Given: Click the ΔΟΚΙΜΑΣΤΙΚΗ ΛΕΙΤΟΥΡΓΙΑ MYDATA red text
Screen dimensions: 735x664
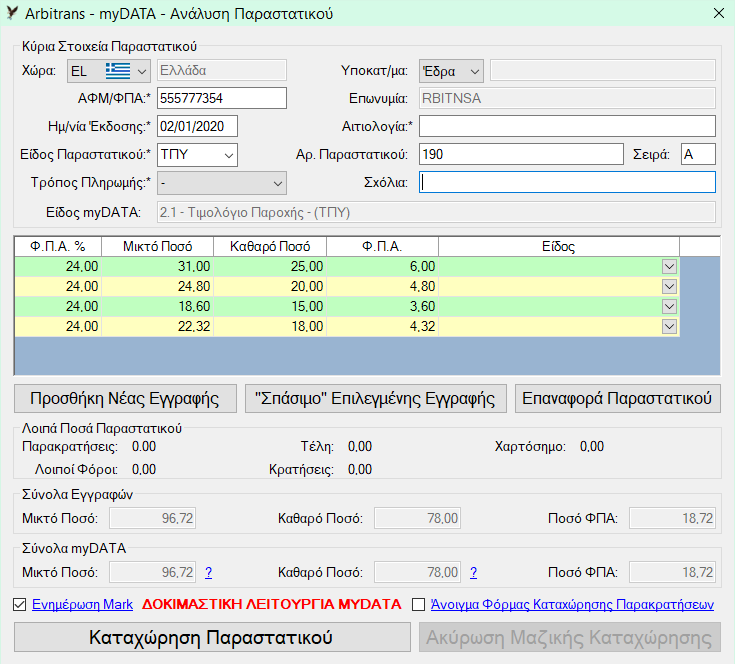Looking at the screenshot, I should tap(272, 604).
